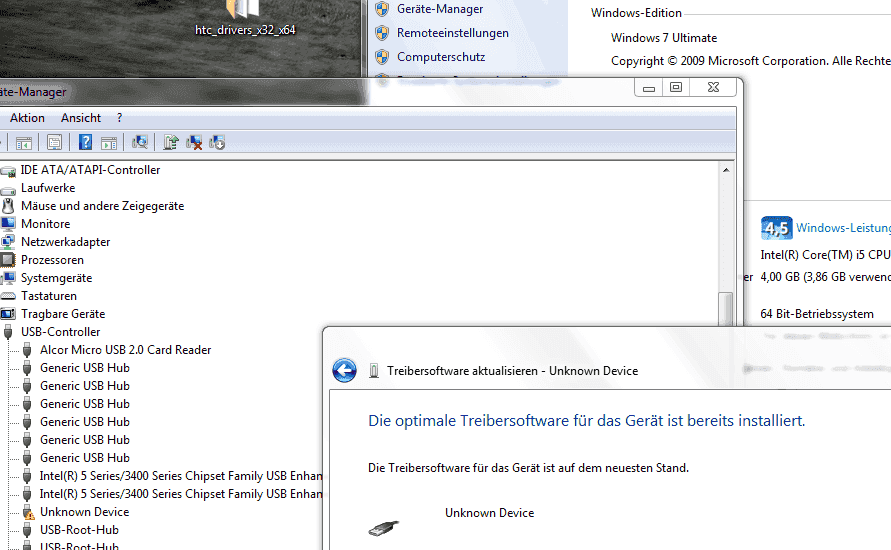Click the small device icon in dialog title
The width and height of the screenshot is (891, 550).
coord(374,371)
